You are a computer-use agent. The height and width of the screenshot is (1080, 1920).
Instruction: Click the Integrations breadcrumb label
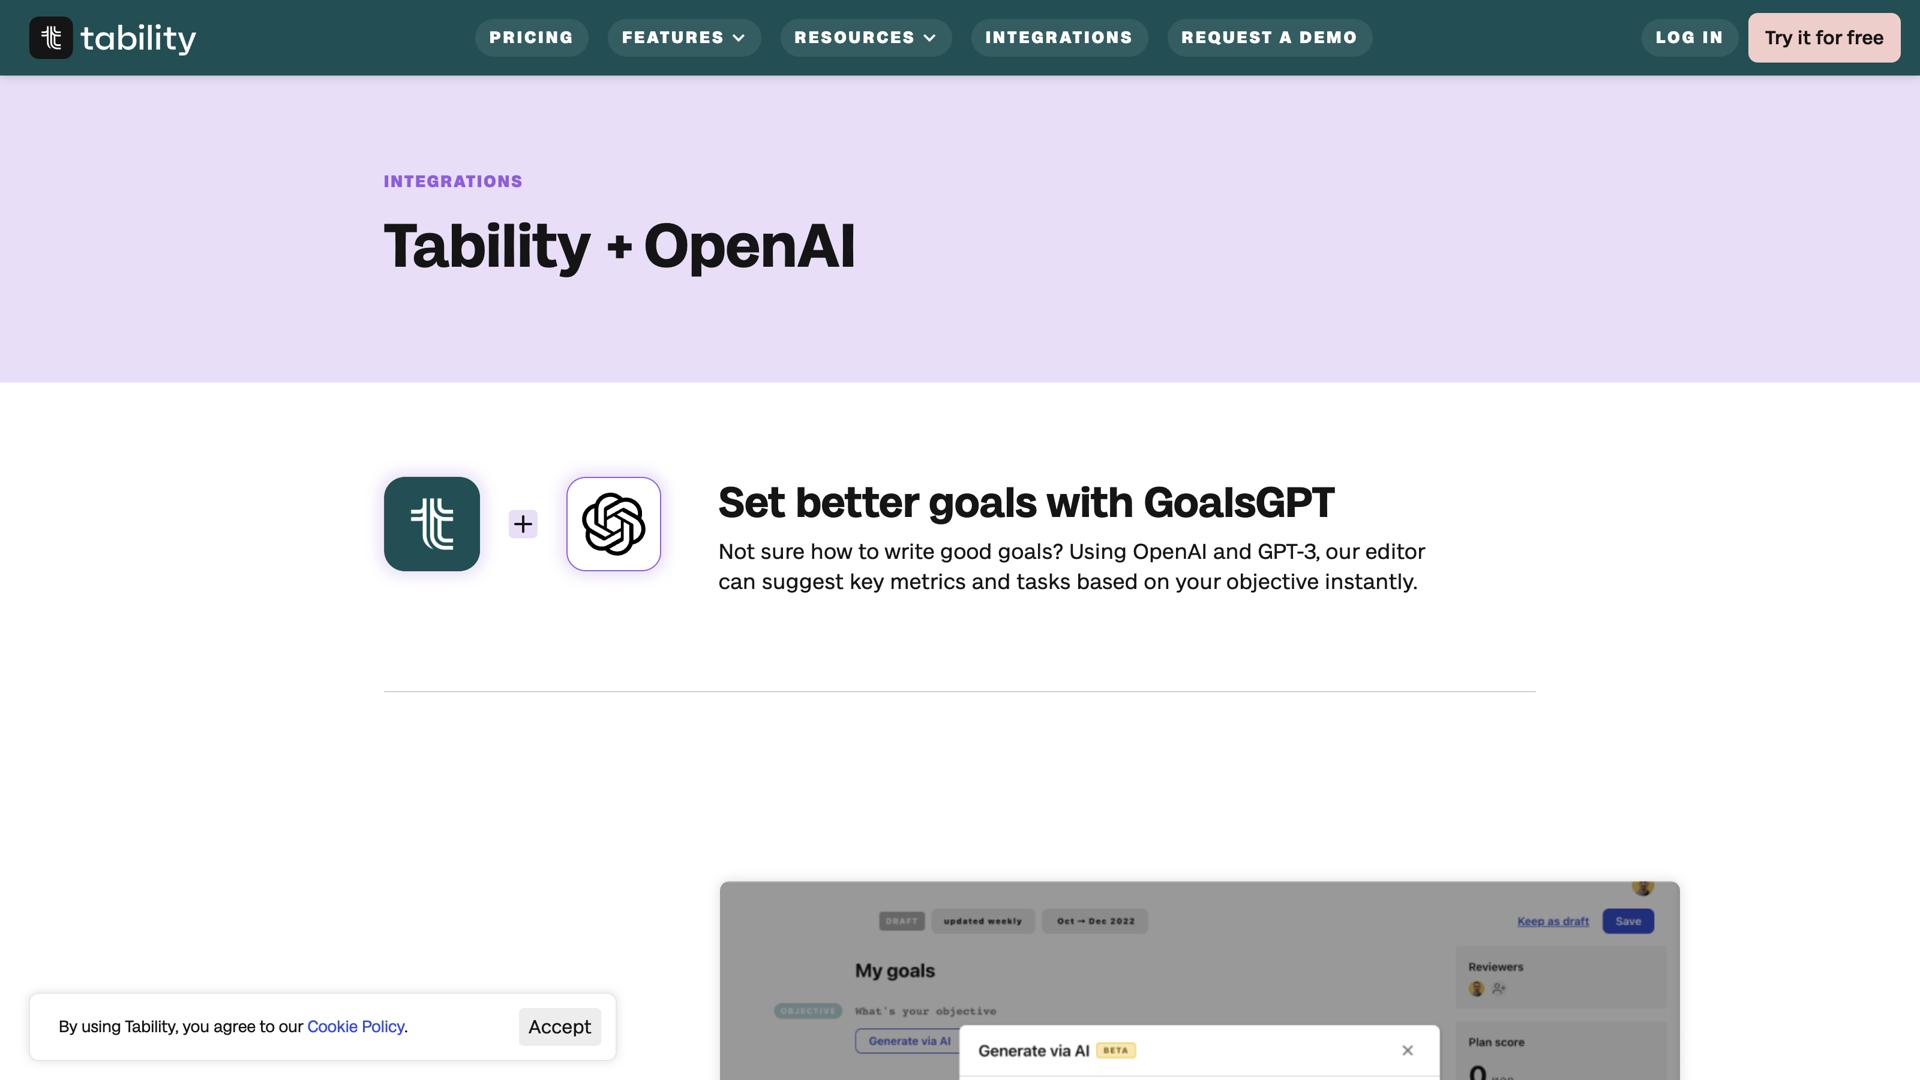(453, 182)
